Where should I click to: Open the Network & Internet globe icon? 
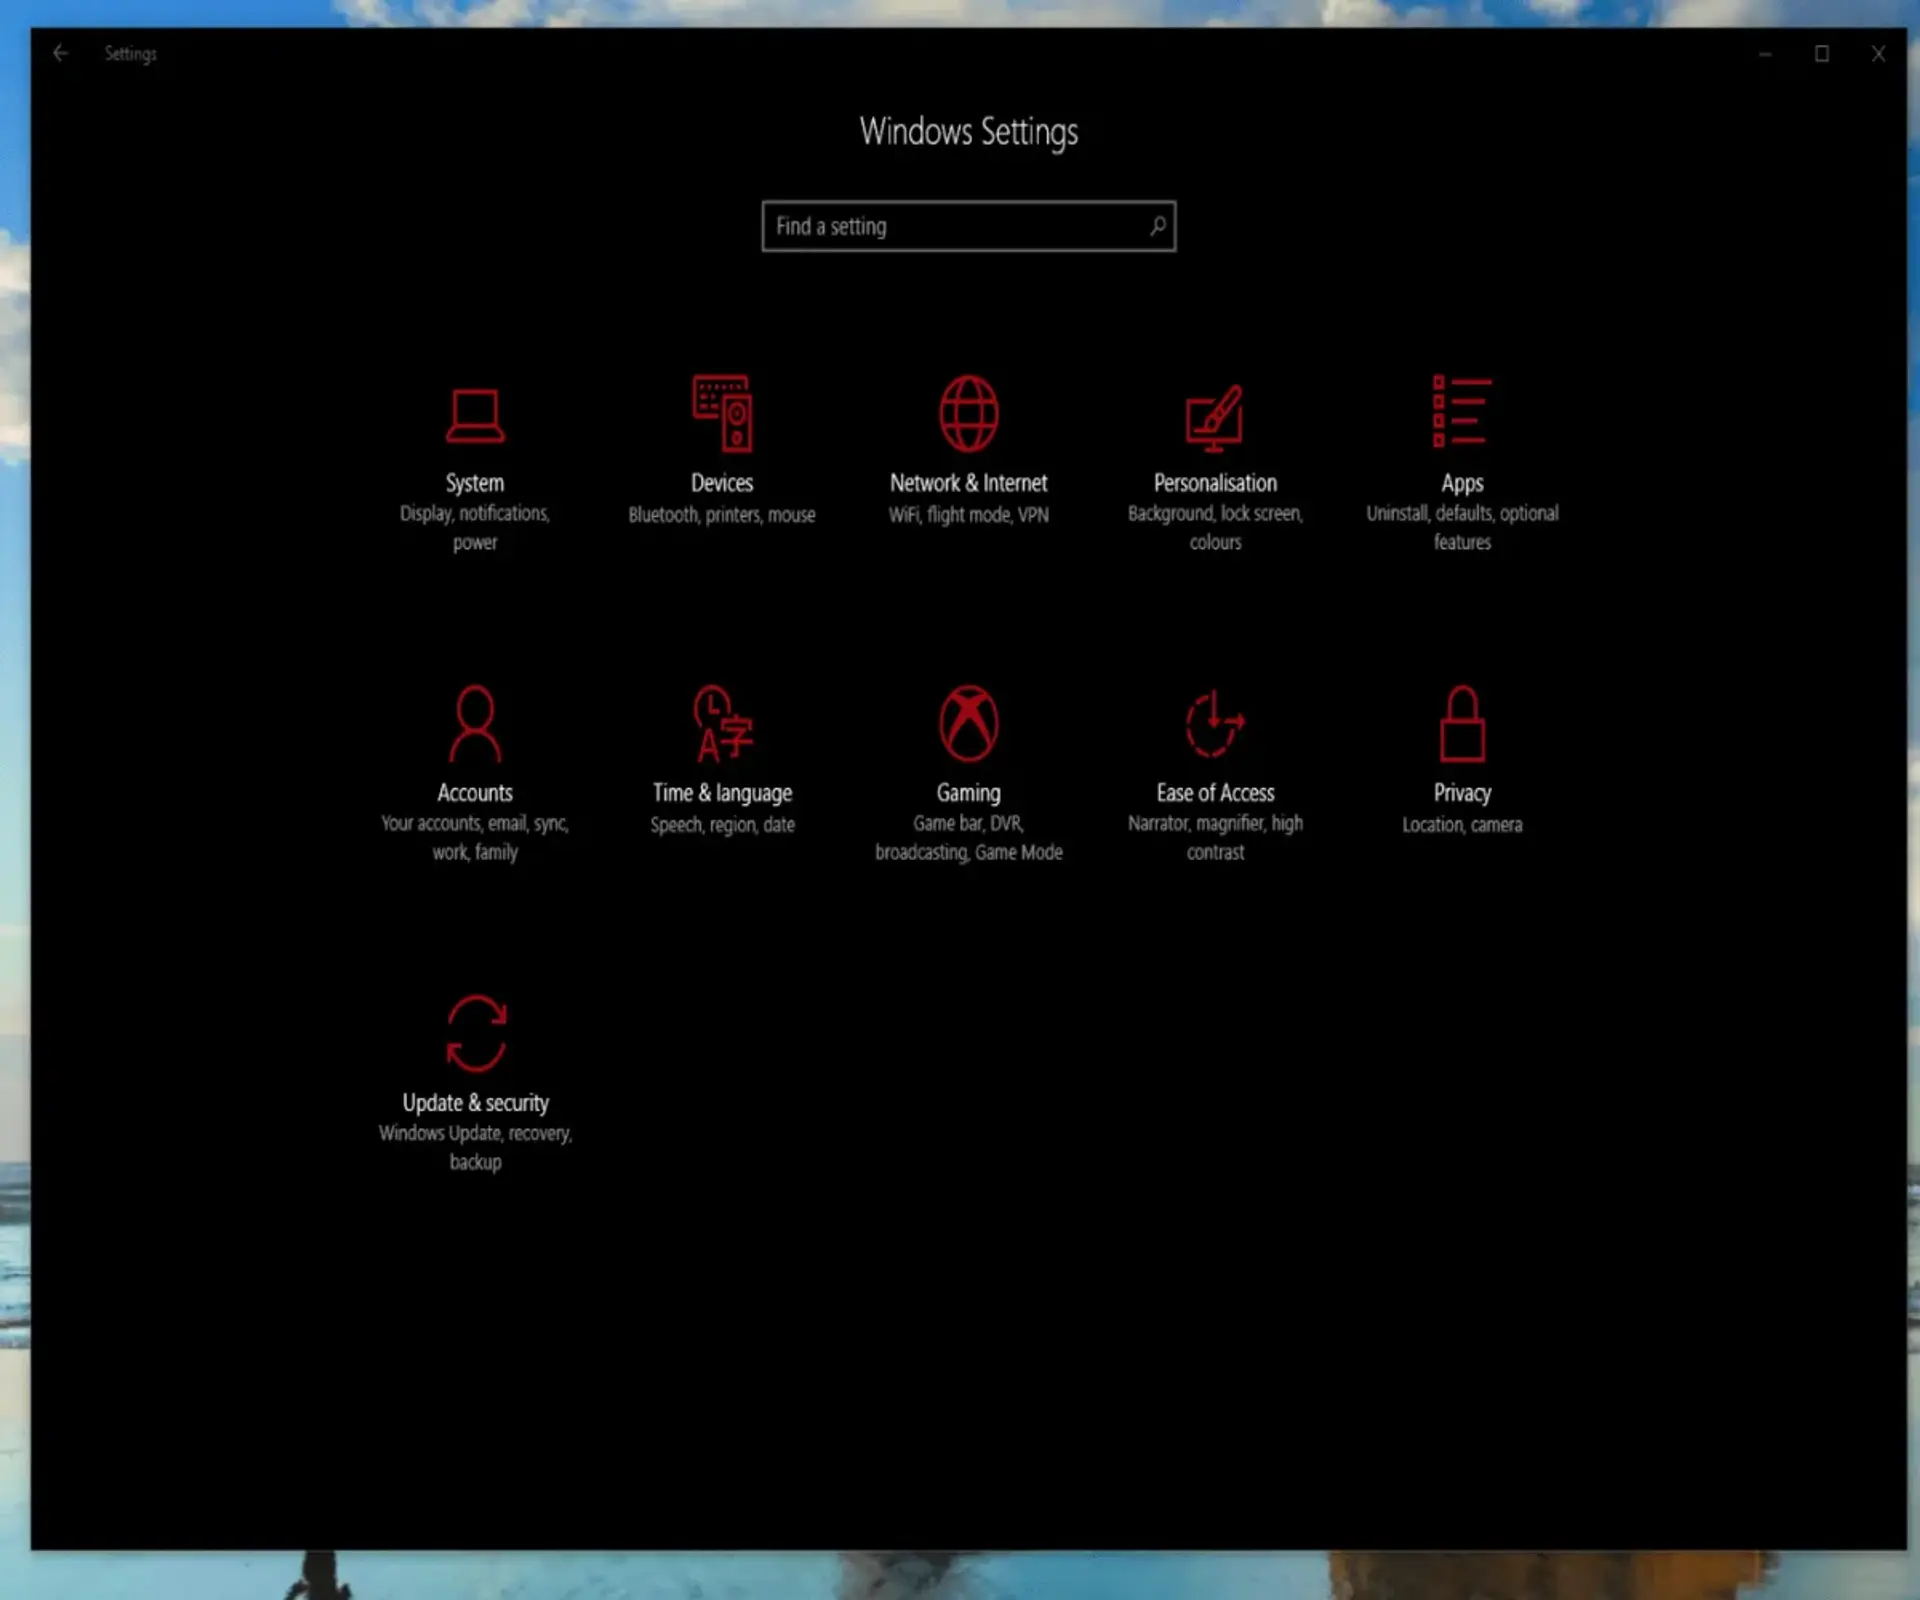coord(968,413)
